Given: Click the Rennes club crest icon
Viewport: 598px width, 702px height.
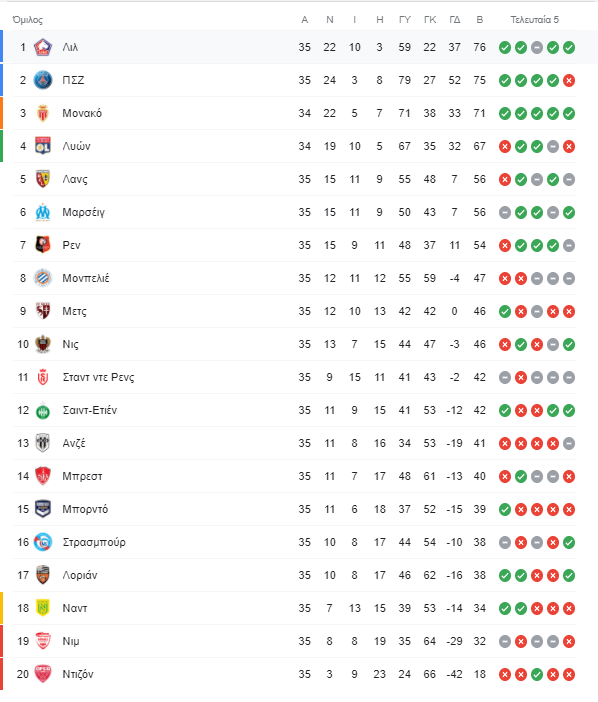Looking at the screenshot, I should (x=43, y=245).
